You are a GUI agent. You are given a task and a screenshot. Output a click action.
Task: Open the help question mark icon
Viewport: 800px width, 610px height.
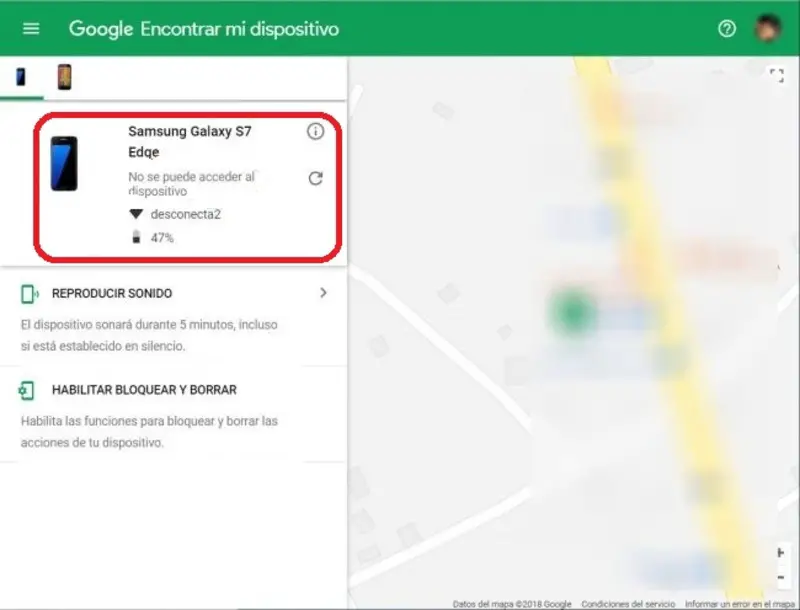(x=727, y=29)
